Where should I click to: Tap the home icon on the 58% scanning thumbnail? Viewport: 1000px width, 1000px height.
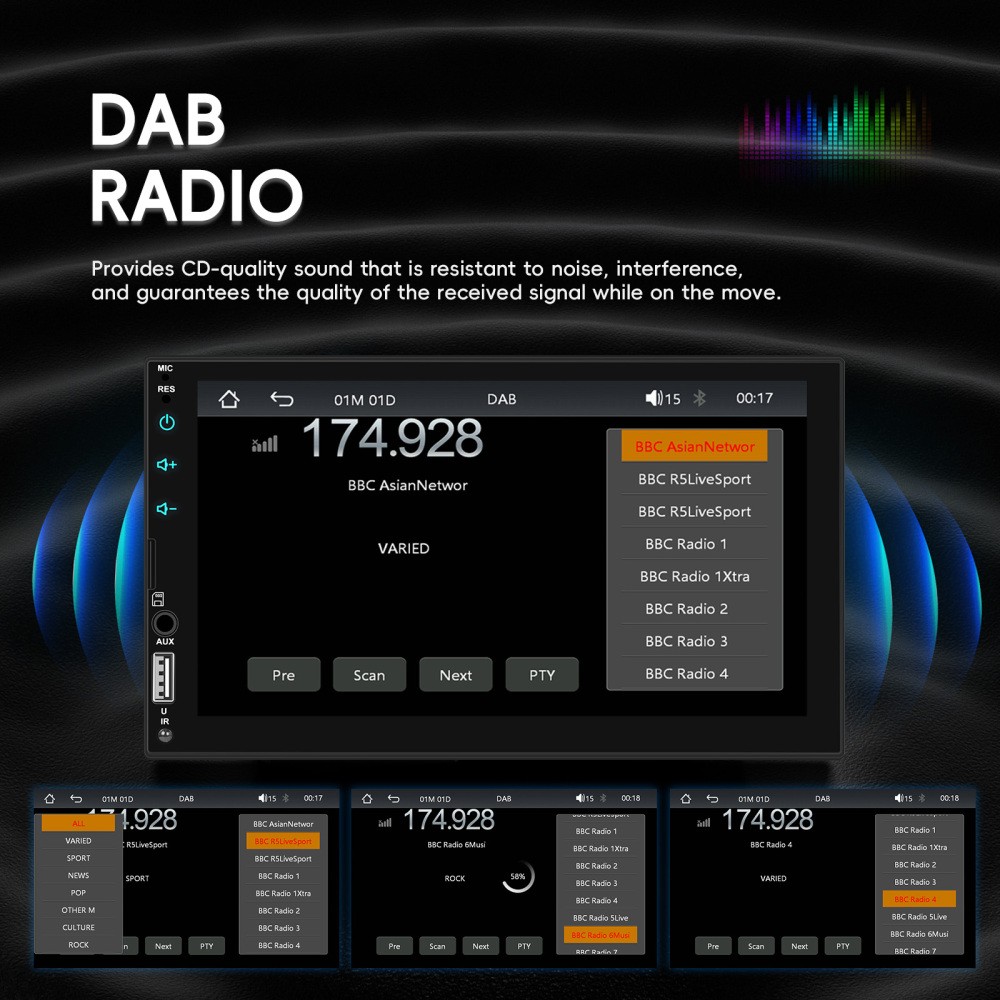[367, 798]
